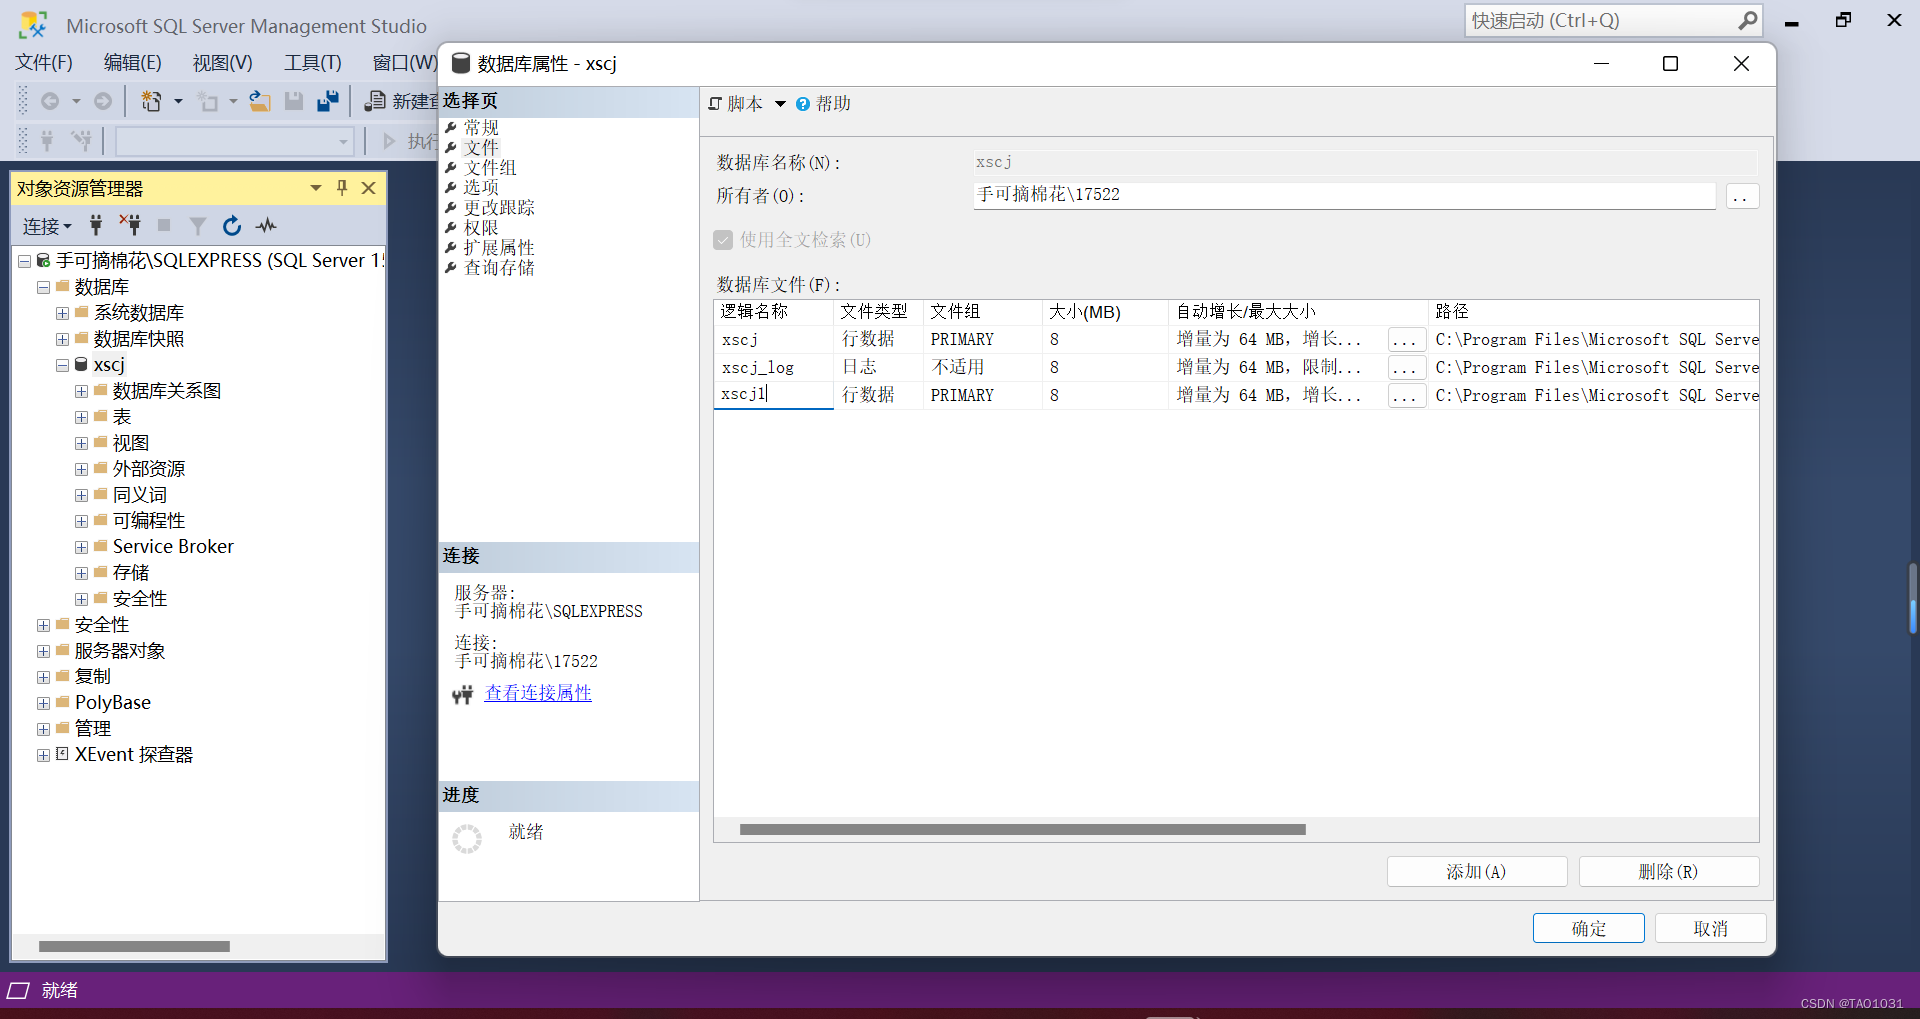Select the 选项 page
The width and height of the screenshot is (1920, 1019).
tap(481, 188)
